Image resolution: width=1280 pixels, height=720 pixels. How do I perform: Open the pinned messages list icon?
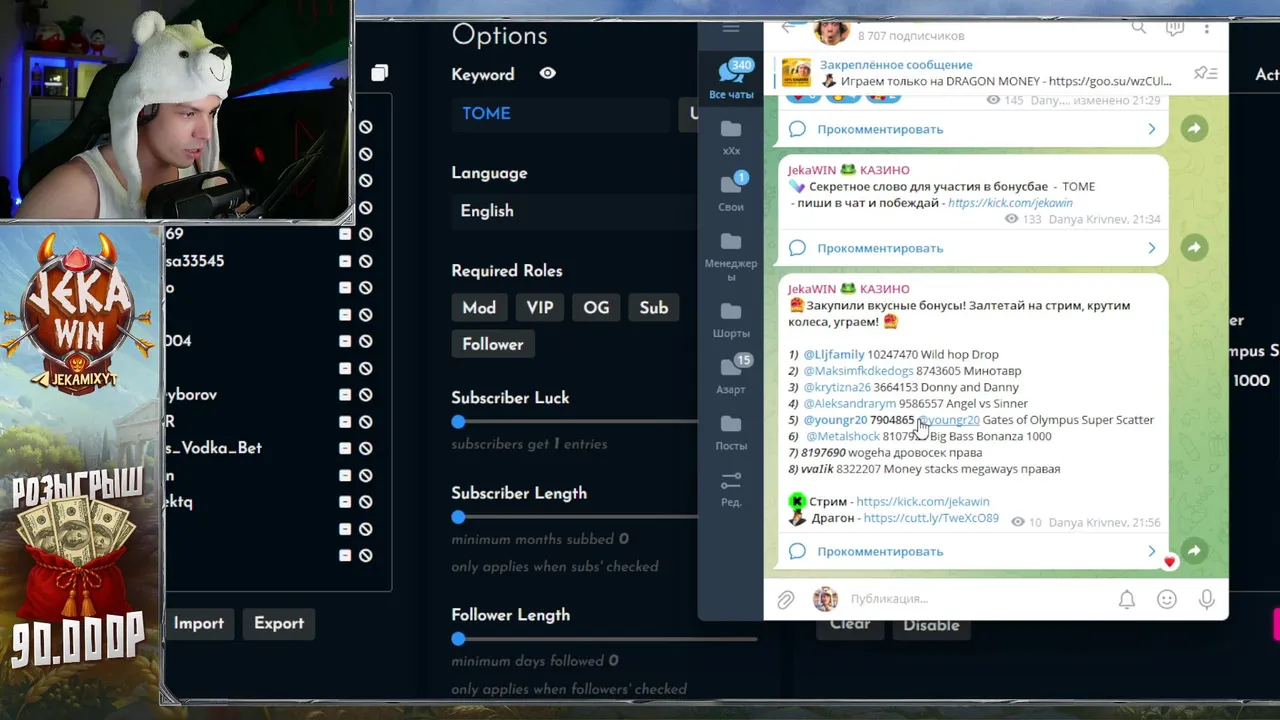(1205, 73)
